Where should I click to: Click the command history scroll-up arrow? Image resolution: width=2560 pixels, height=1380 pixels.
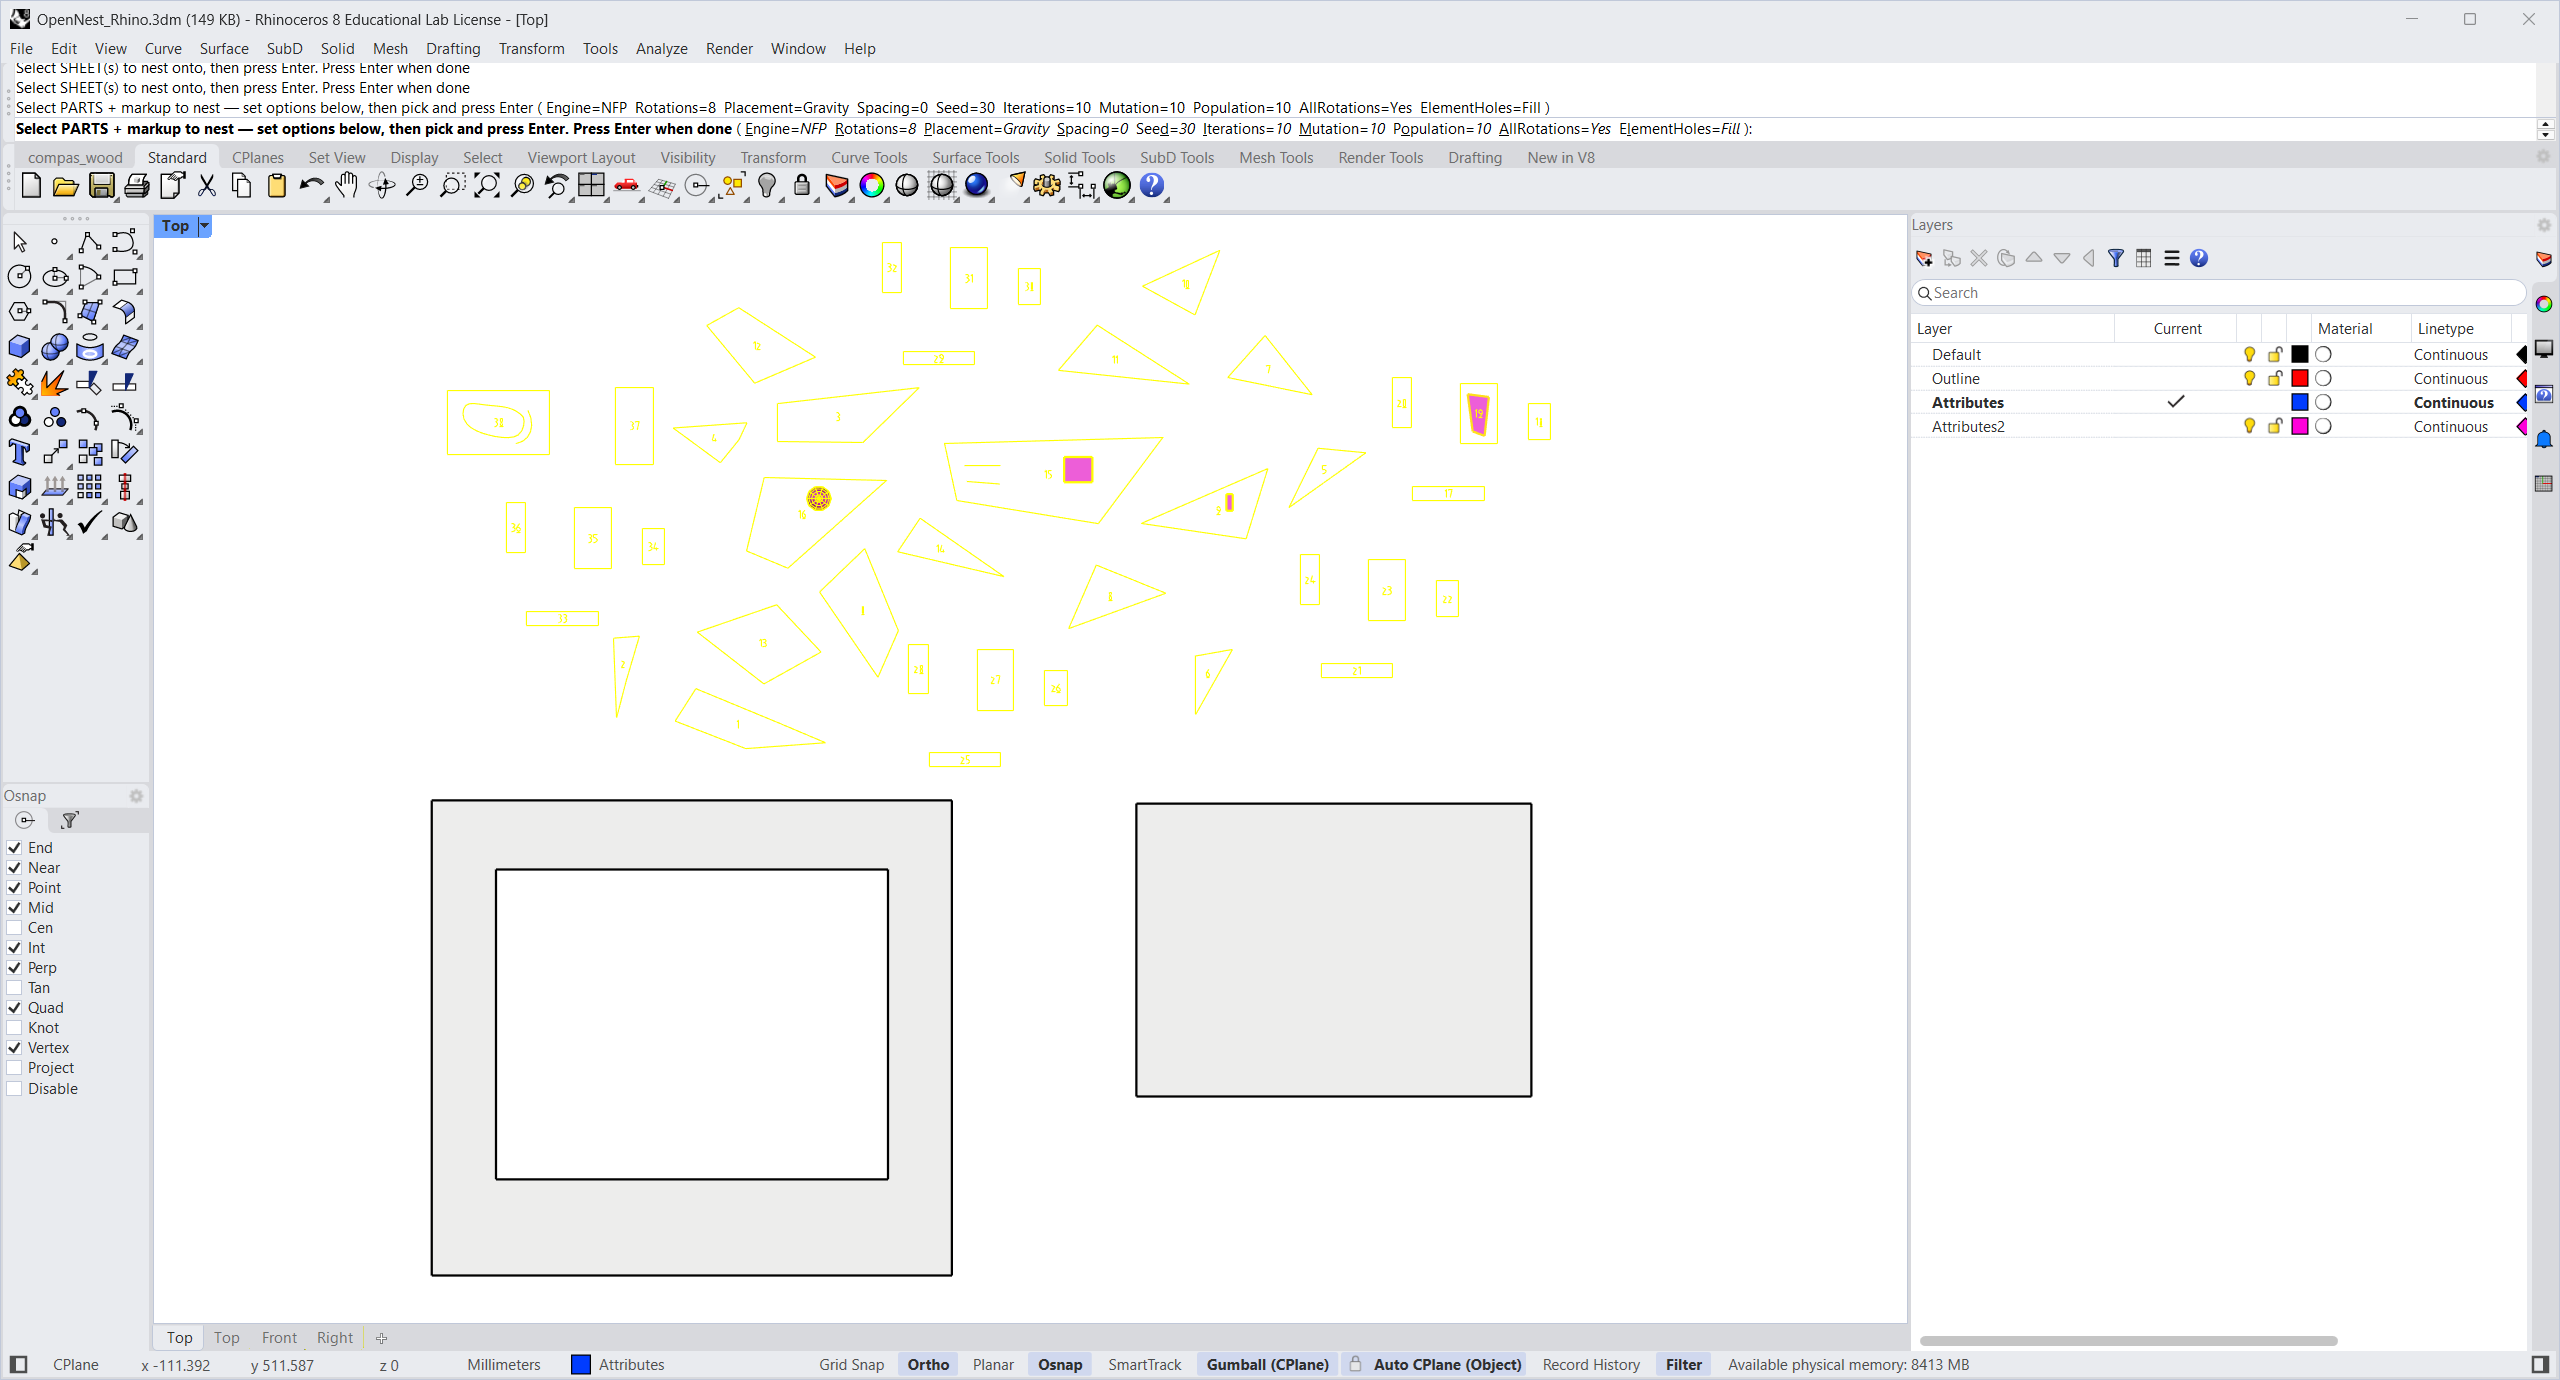tap(2546, 124)
